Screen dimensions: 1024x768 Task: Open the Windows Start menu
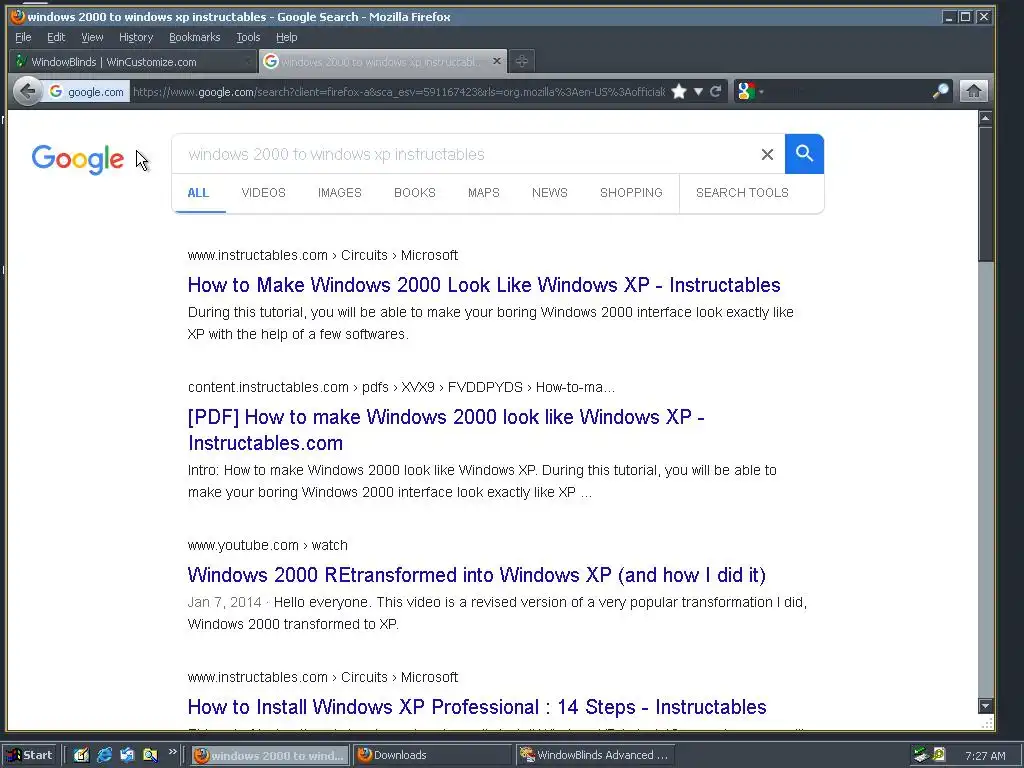click(x=30, y=755)
